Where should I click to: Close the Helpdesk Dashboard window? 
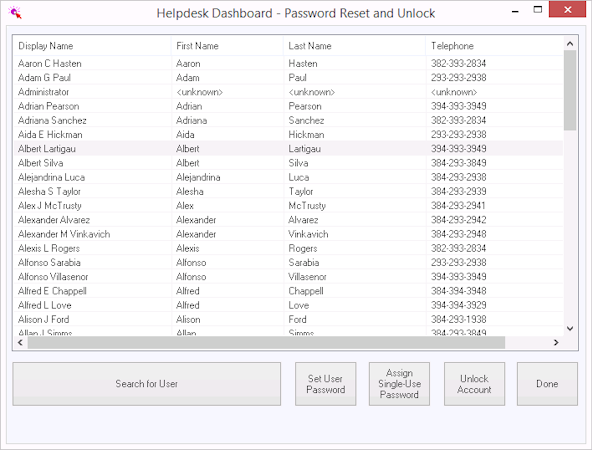click(x=567, y=9)
